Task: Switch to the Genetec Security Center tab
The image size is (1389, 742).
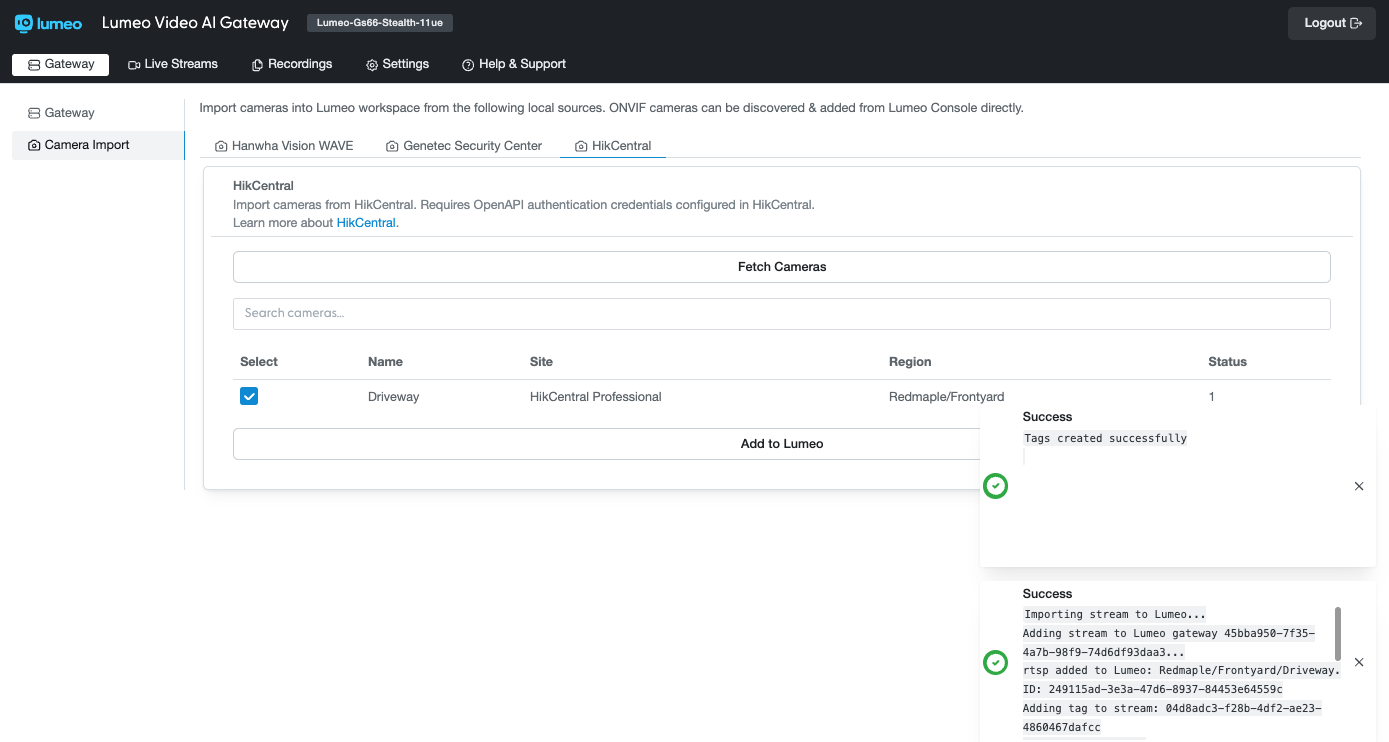Action: tap(464, 146)
